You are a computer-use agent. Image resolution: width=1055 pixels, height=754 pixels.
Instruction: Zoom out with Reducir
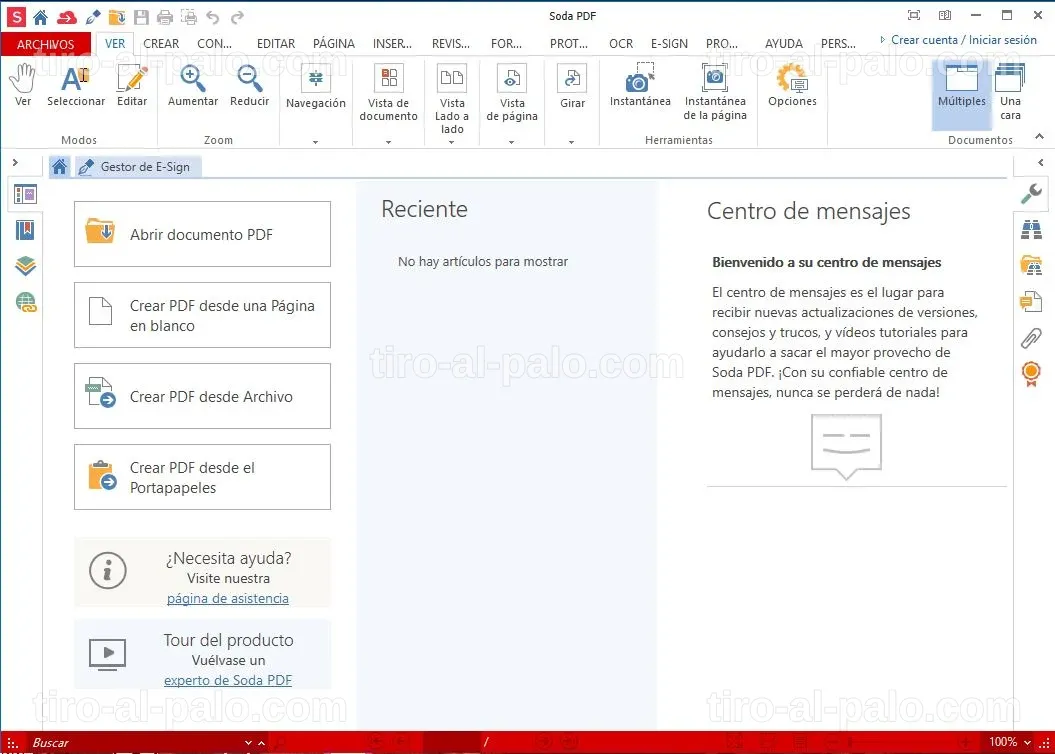249,85
